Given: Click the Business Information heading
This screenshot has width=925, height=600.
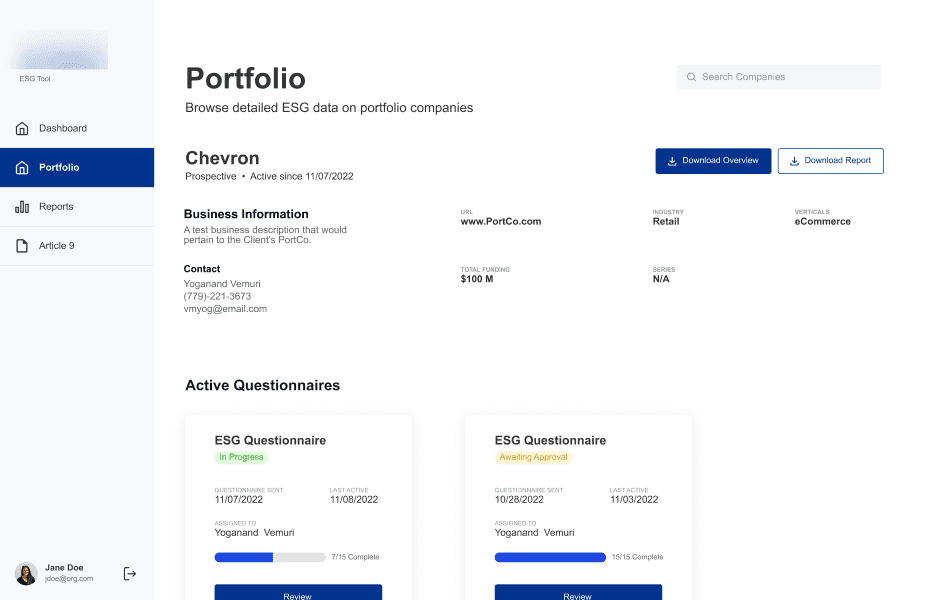Looking at the screenshot, I should [246, 214].
